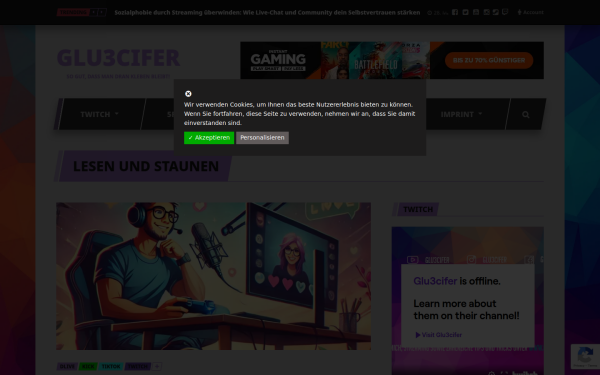The width and height of the screenshot is (600, 375).
Task: Open the Twitch menu dropdown in navigation
Action: tap(99, 114)
